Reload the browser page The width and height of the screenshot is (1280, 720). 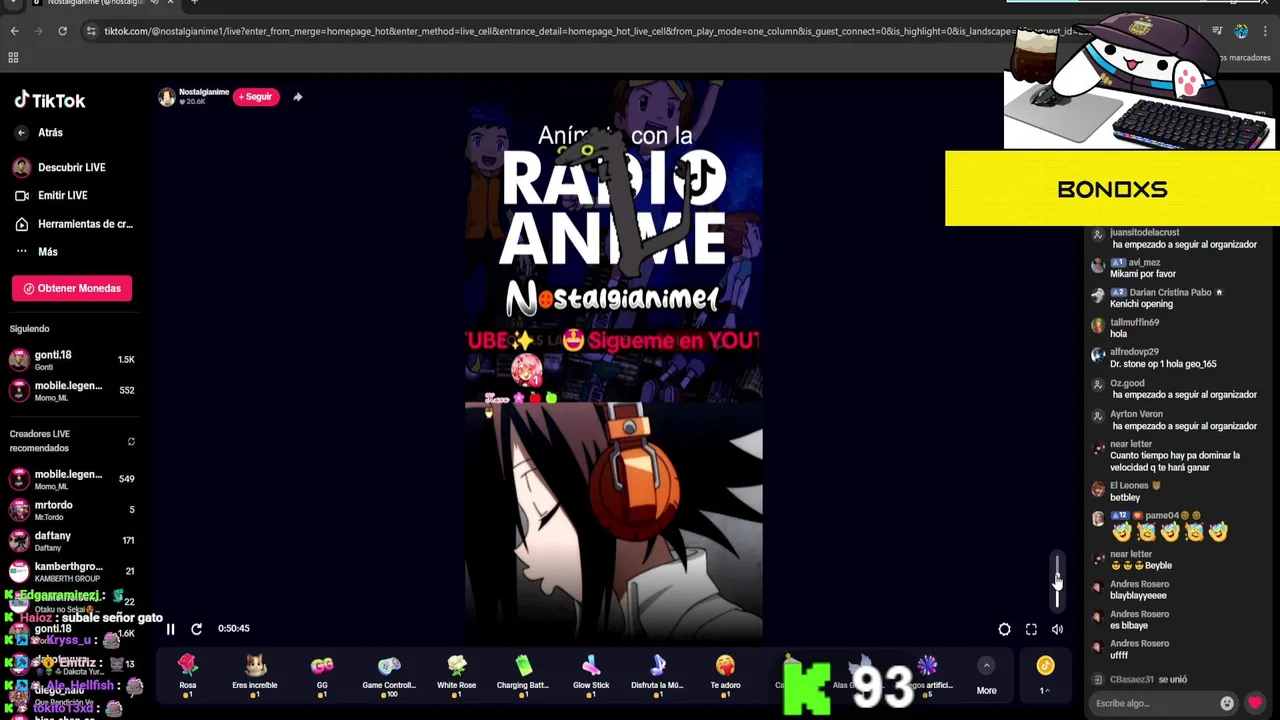tap(62, 31)
